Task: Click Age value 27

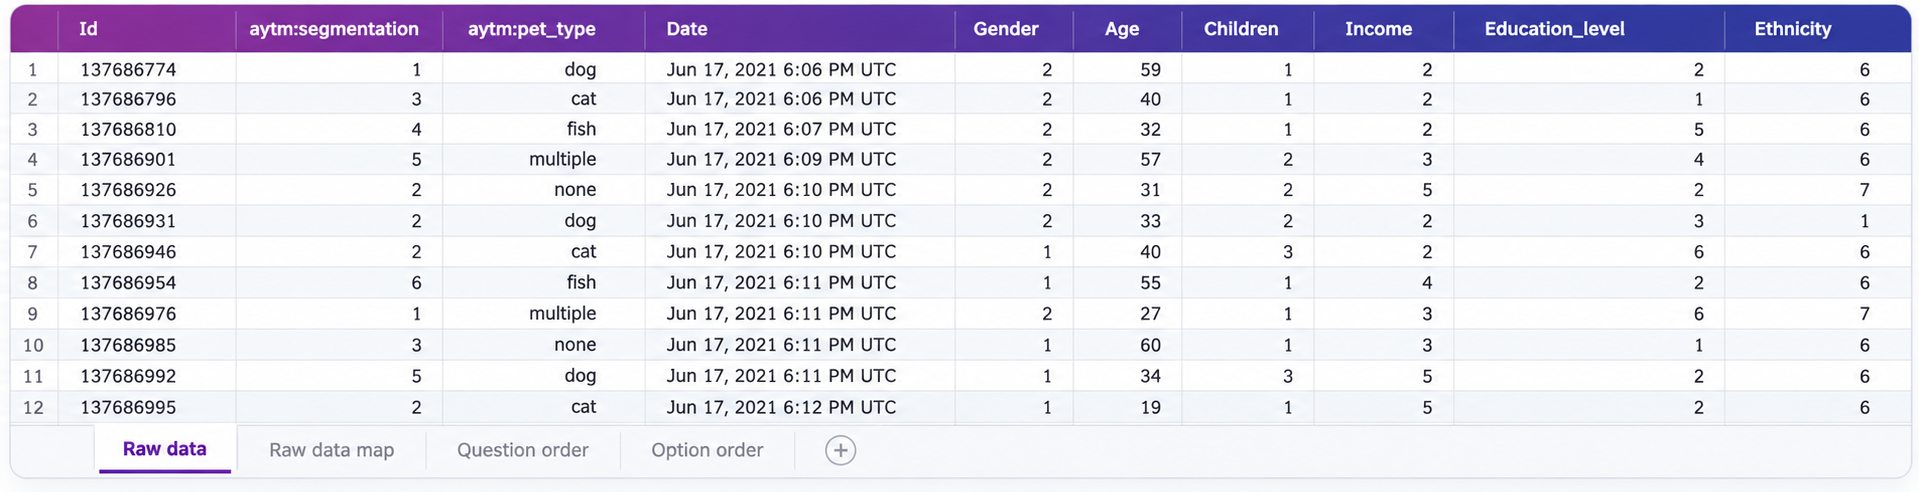Action: pos(1150,314)
